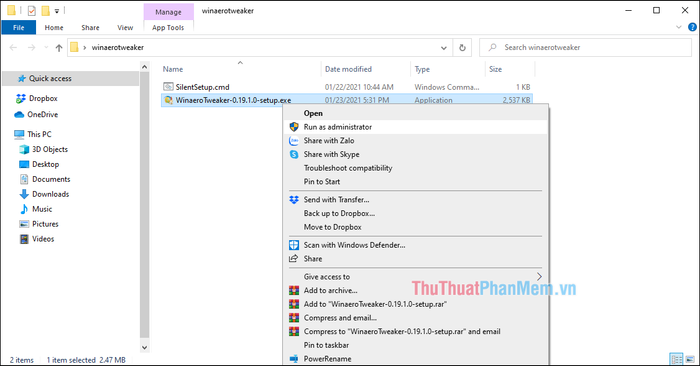
Task: Click the Music note icon in sidebar
Action: [x=24, y=209]
